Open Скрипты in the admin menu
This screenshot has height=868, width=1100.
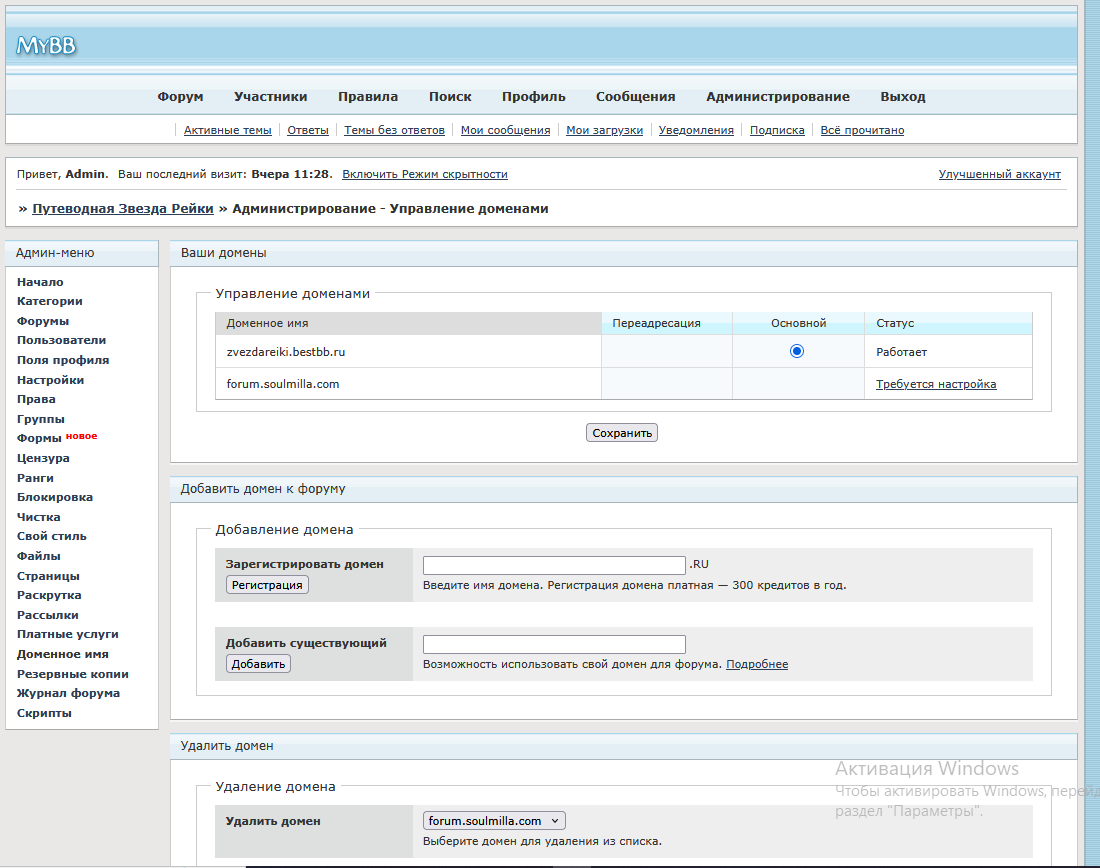tap(44, 713)
